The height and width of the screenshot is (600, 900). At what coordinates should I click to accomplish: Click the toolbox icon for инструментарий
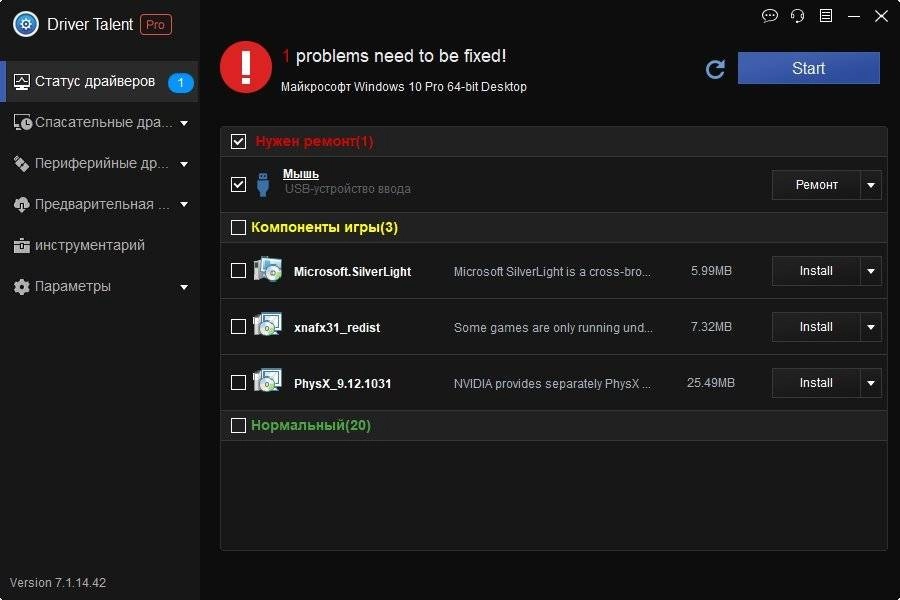point(21,246)
